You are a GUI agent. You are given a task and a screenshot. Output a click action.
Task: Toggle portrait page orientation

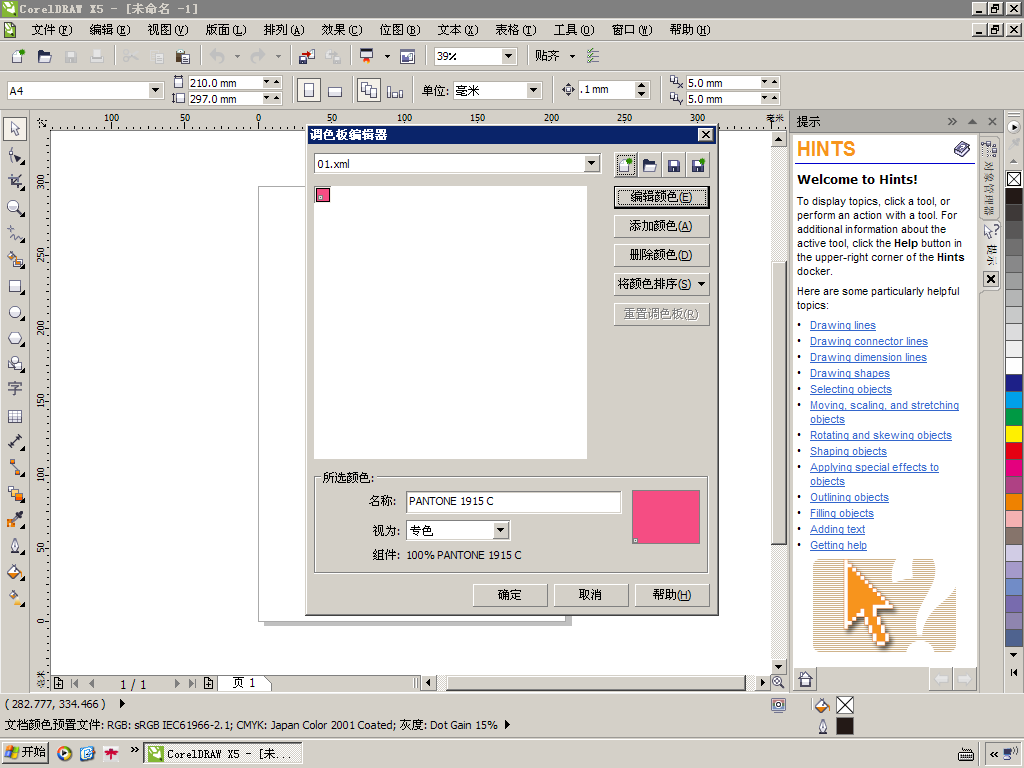point(309,91)
